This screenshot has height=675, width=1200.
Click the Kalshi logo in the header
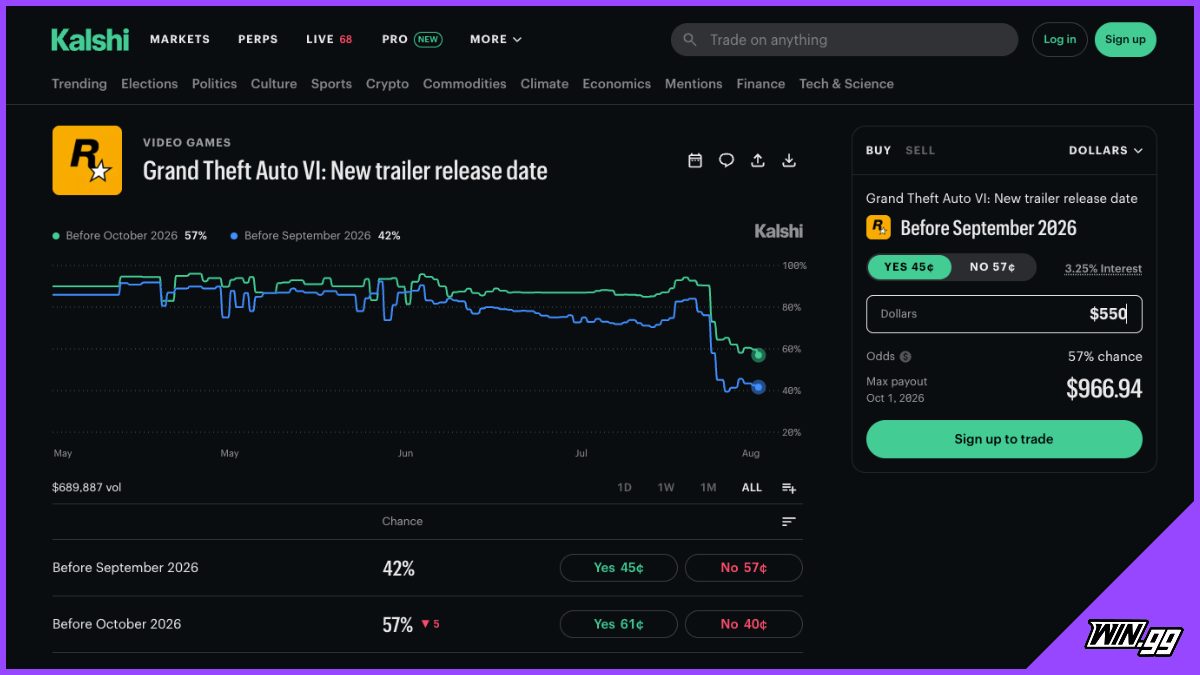click(x=90, y=40)
